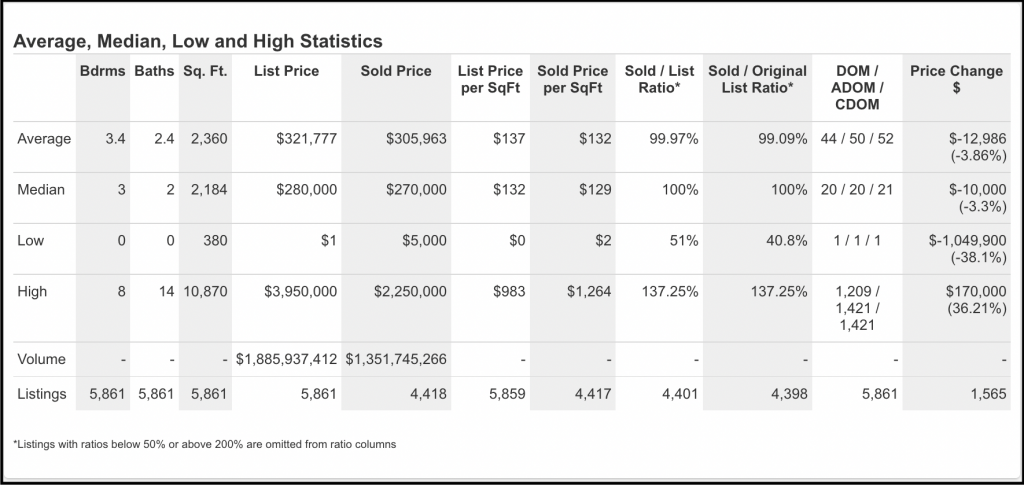Select the Sold Price per SqFt header
Screen dimensions: 1024x485
click(572, 79)
